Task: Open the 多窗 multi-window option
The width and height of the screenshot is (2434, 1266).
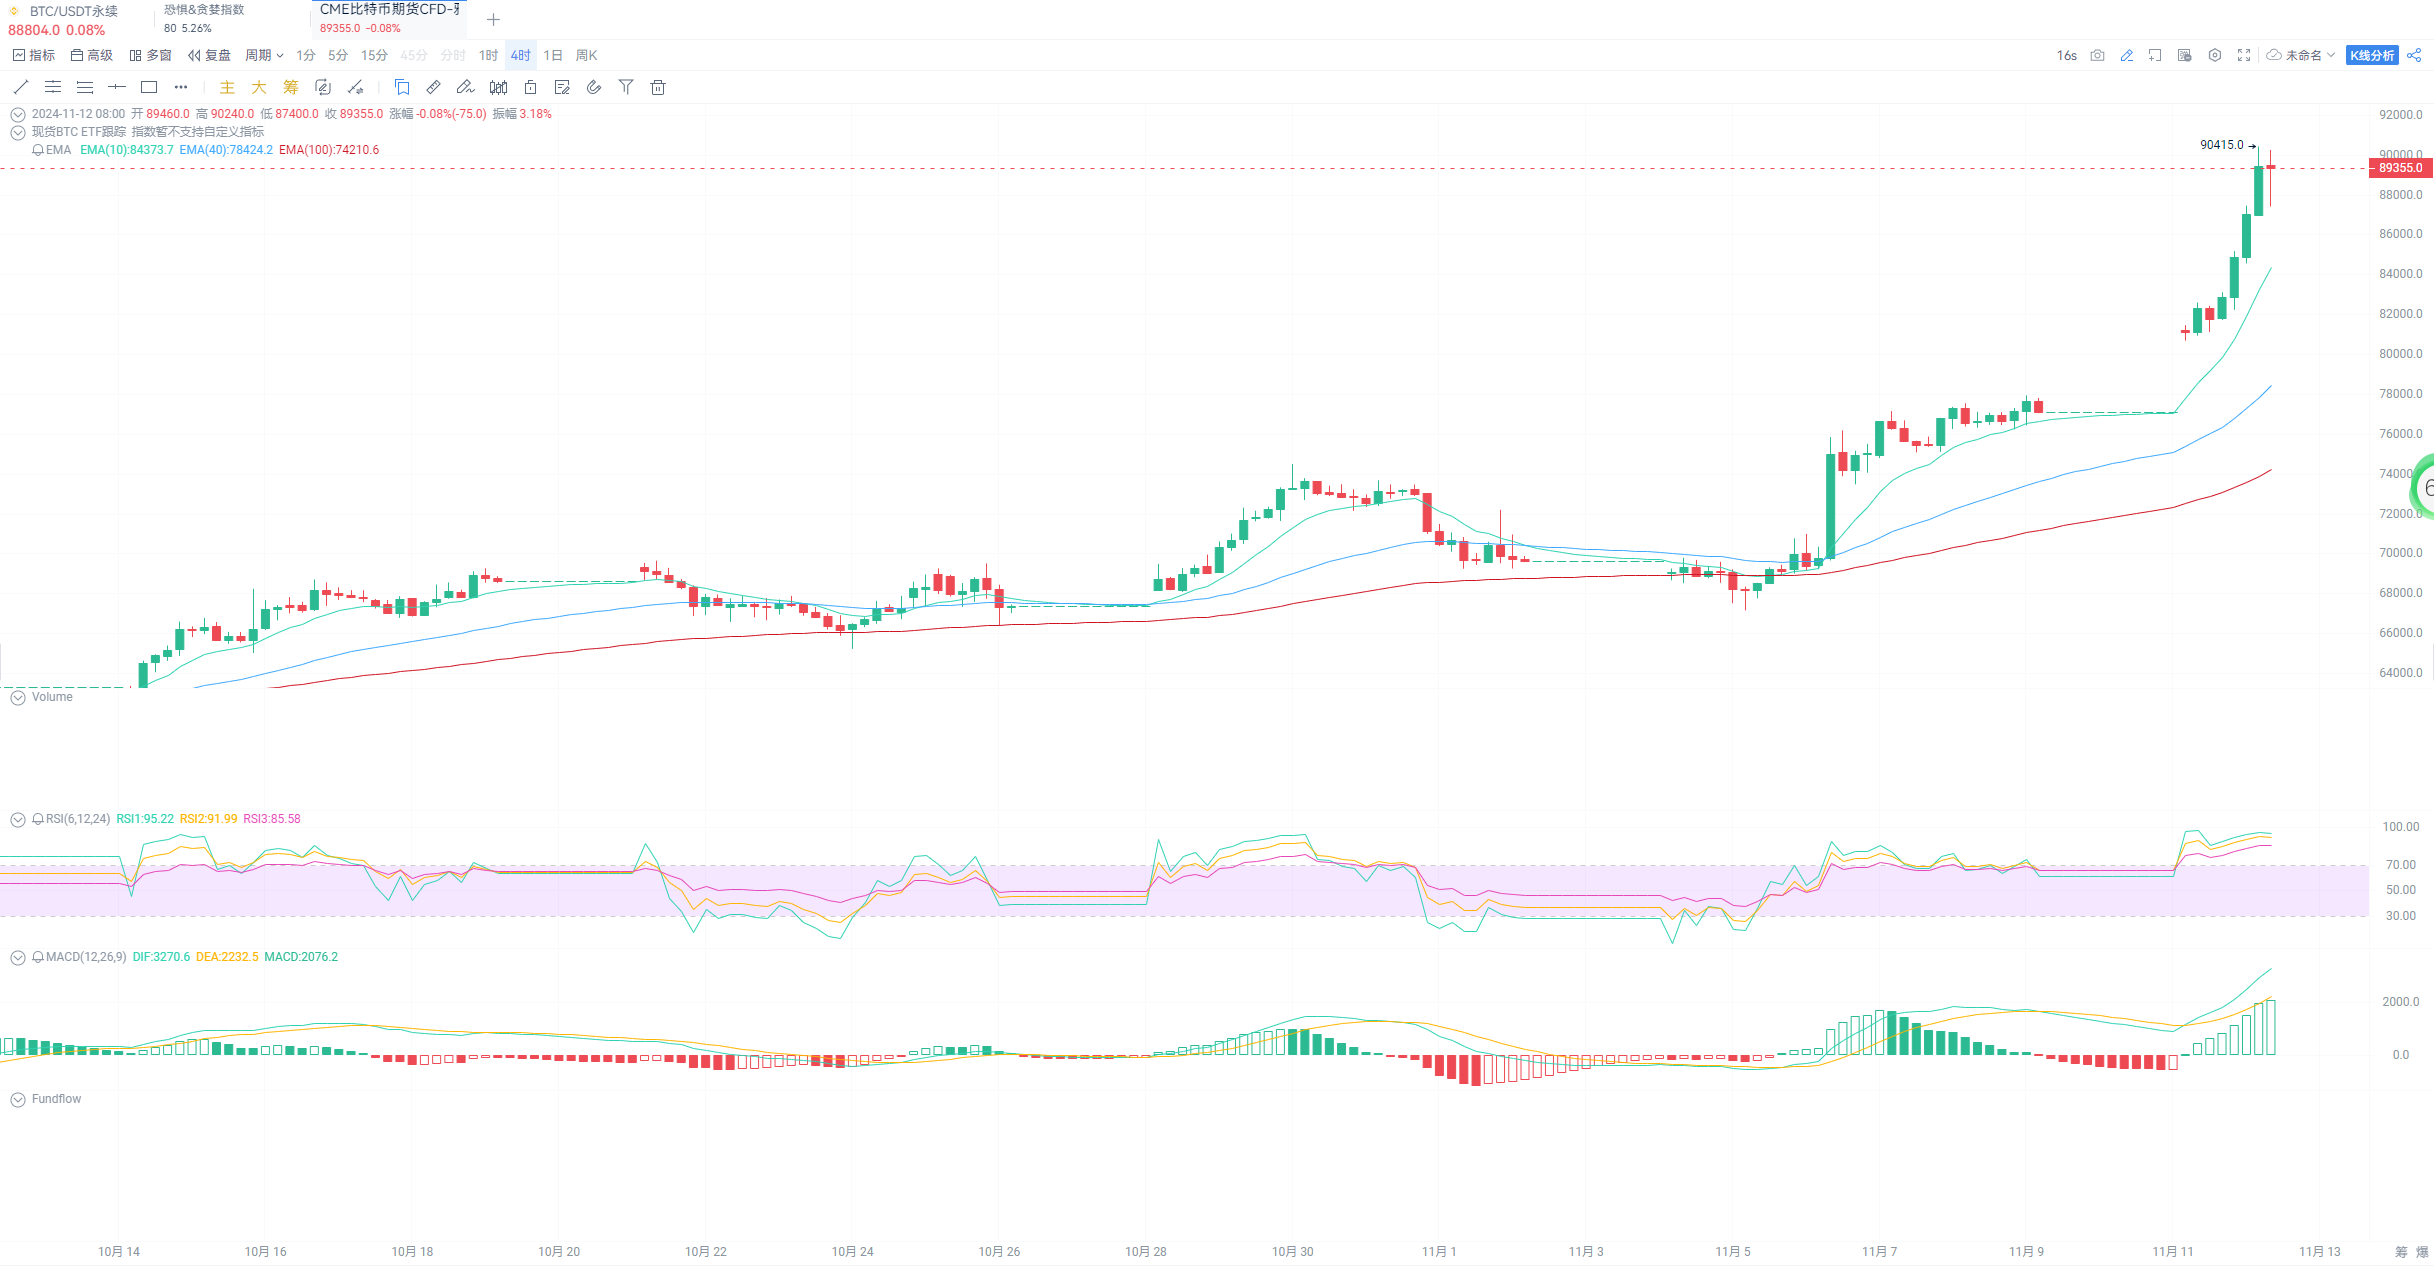Action: (151, 55)
